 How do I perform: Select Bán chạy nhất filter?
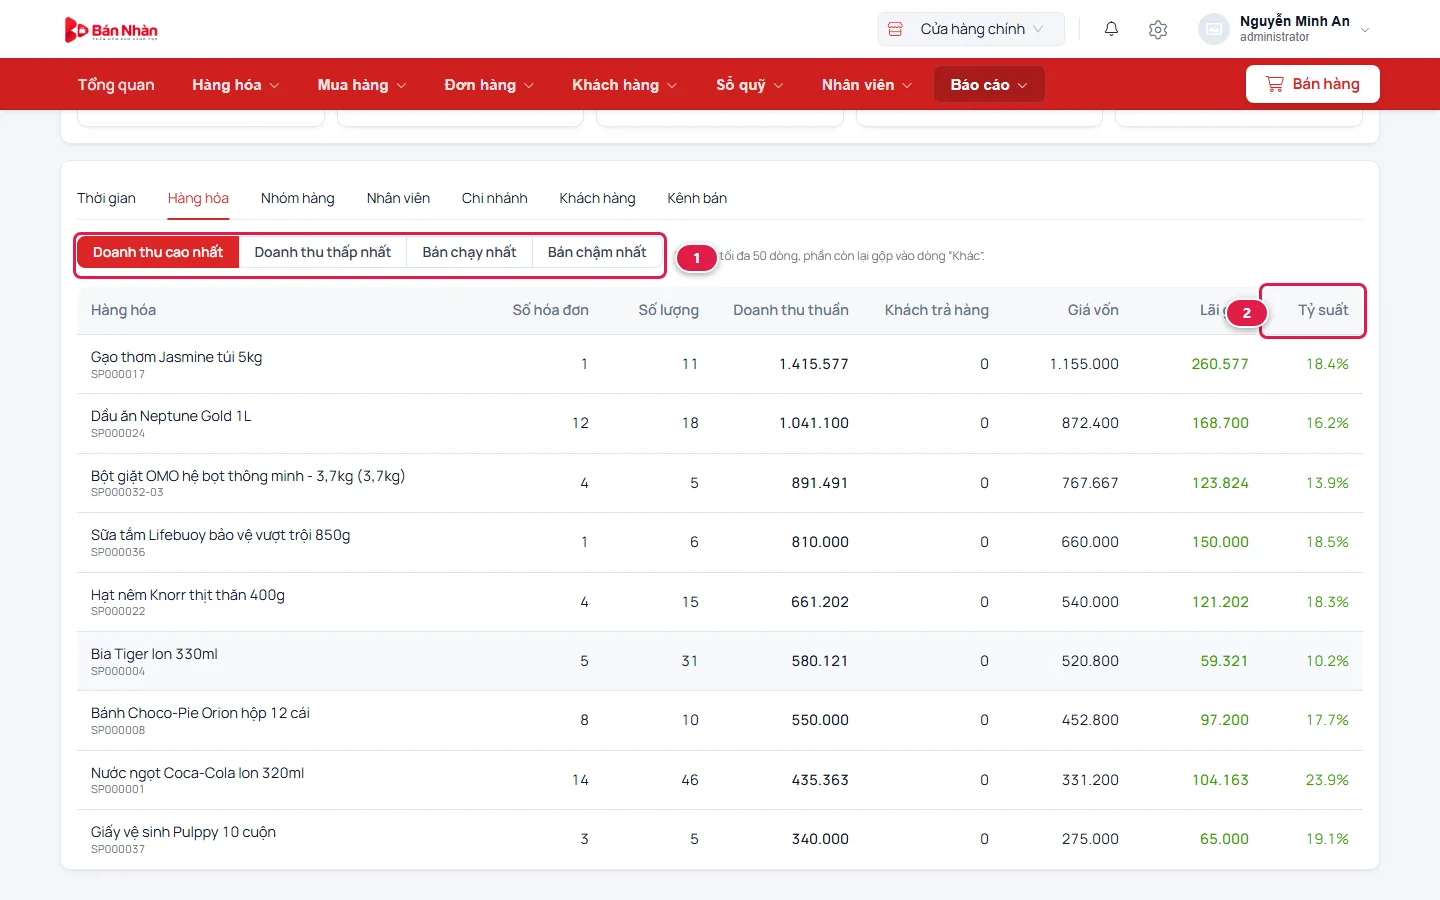coord(469,252)
